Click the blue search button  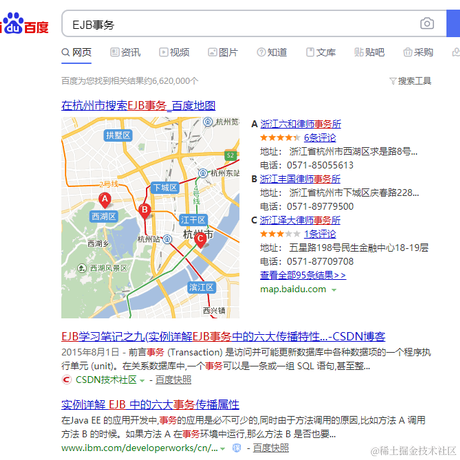coord(453,23)
